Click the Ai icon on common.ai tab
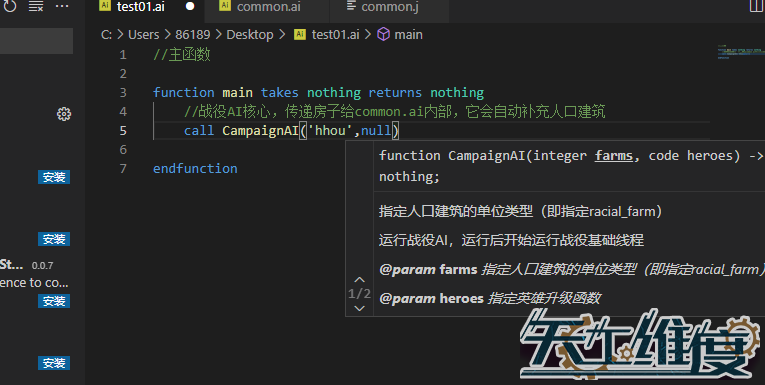The image size is (765, 385). point(224,6)
